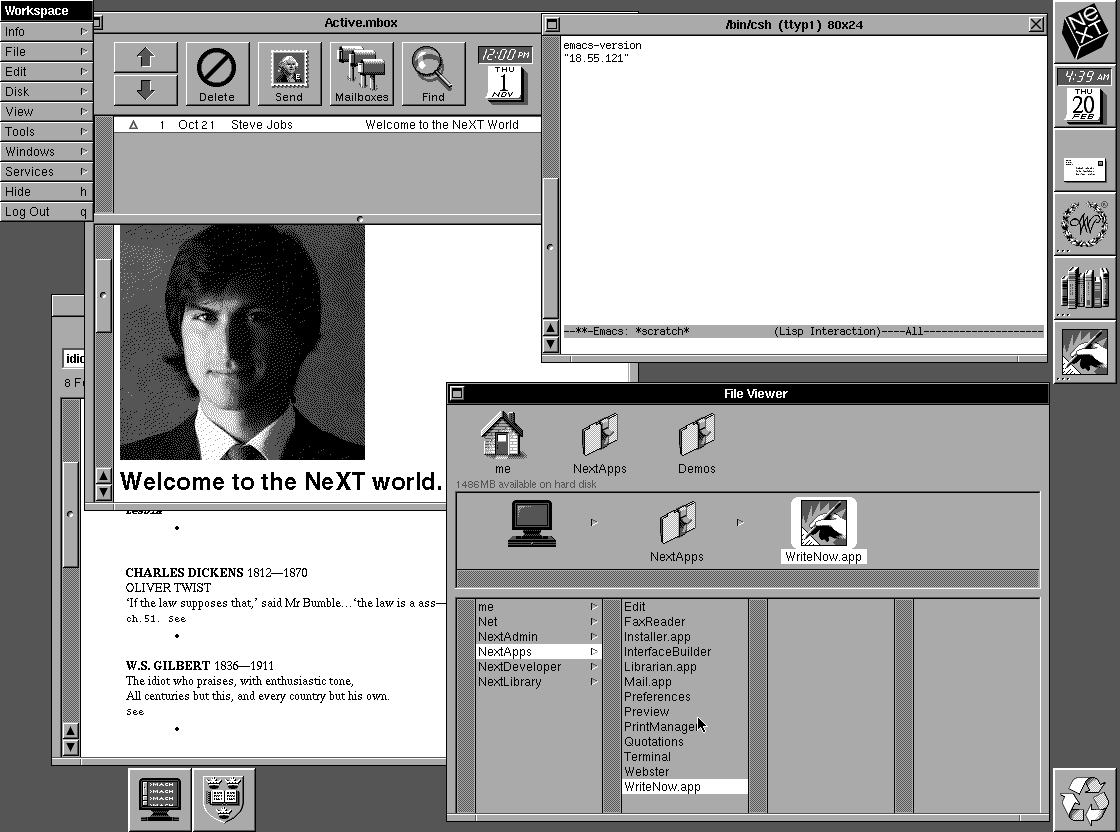Click the up arrow in Mail toolbar
This screenshot has width=1120, height=832.
146,58
